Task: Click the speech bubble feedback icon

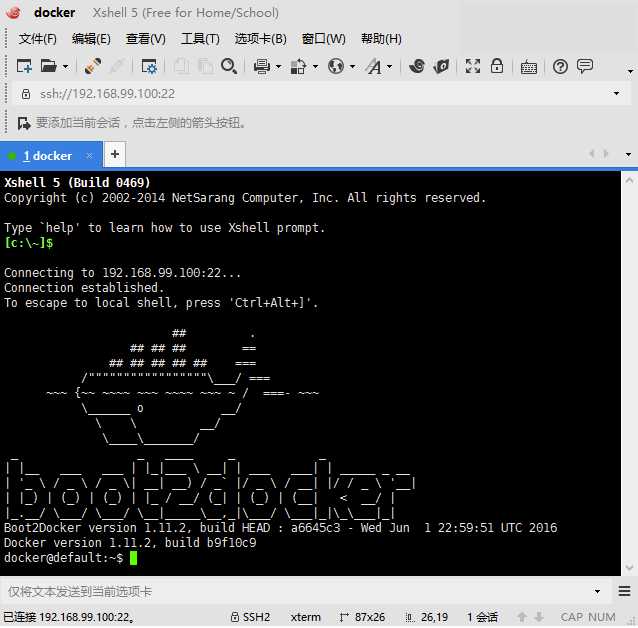Action: click(x=585, y=66)
